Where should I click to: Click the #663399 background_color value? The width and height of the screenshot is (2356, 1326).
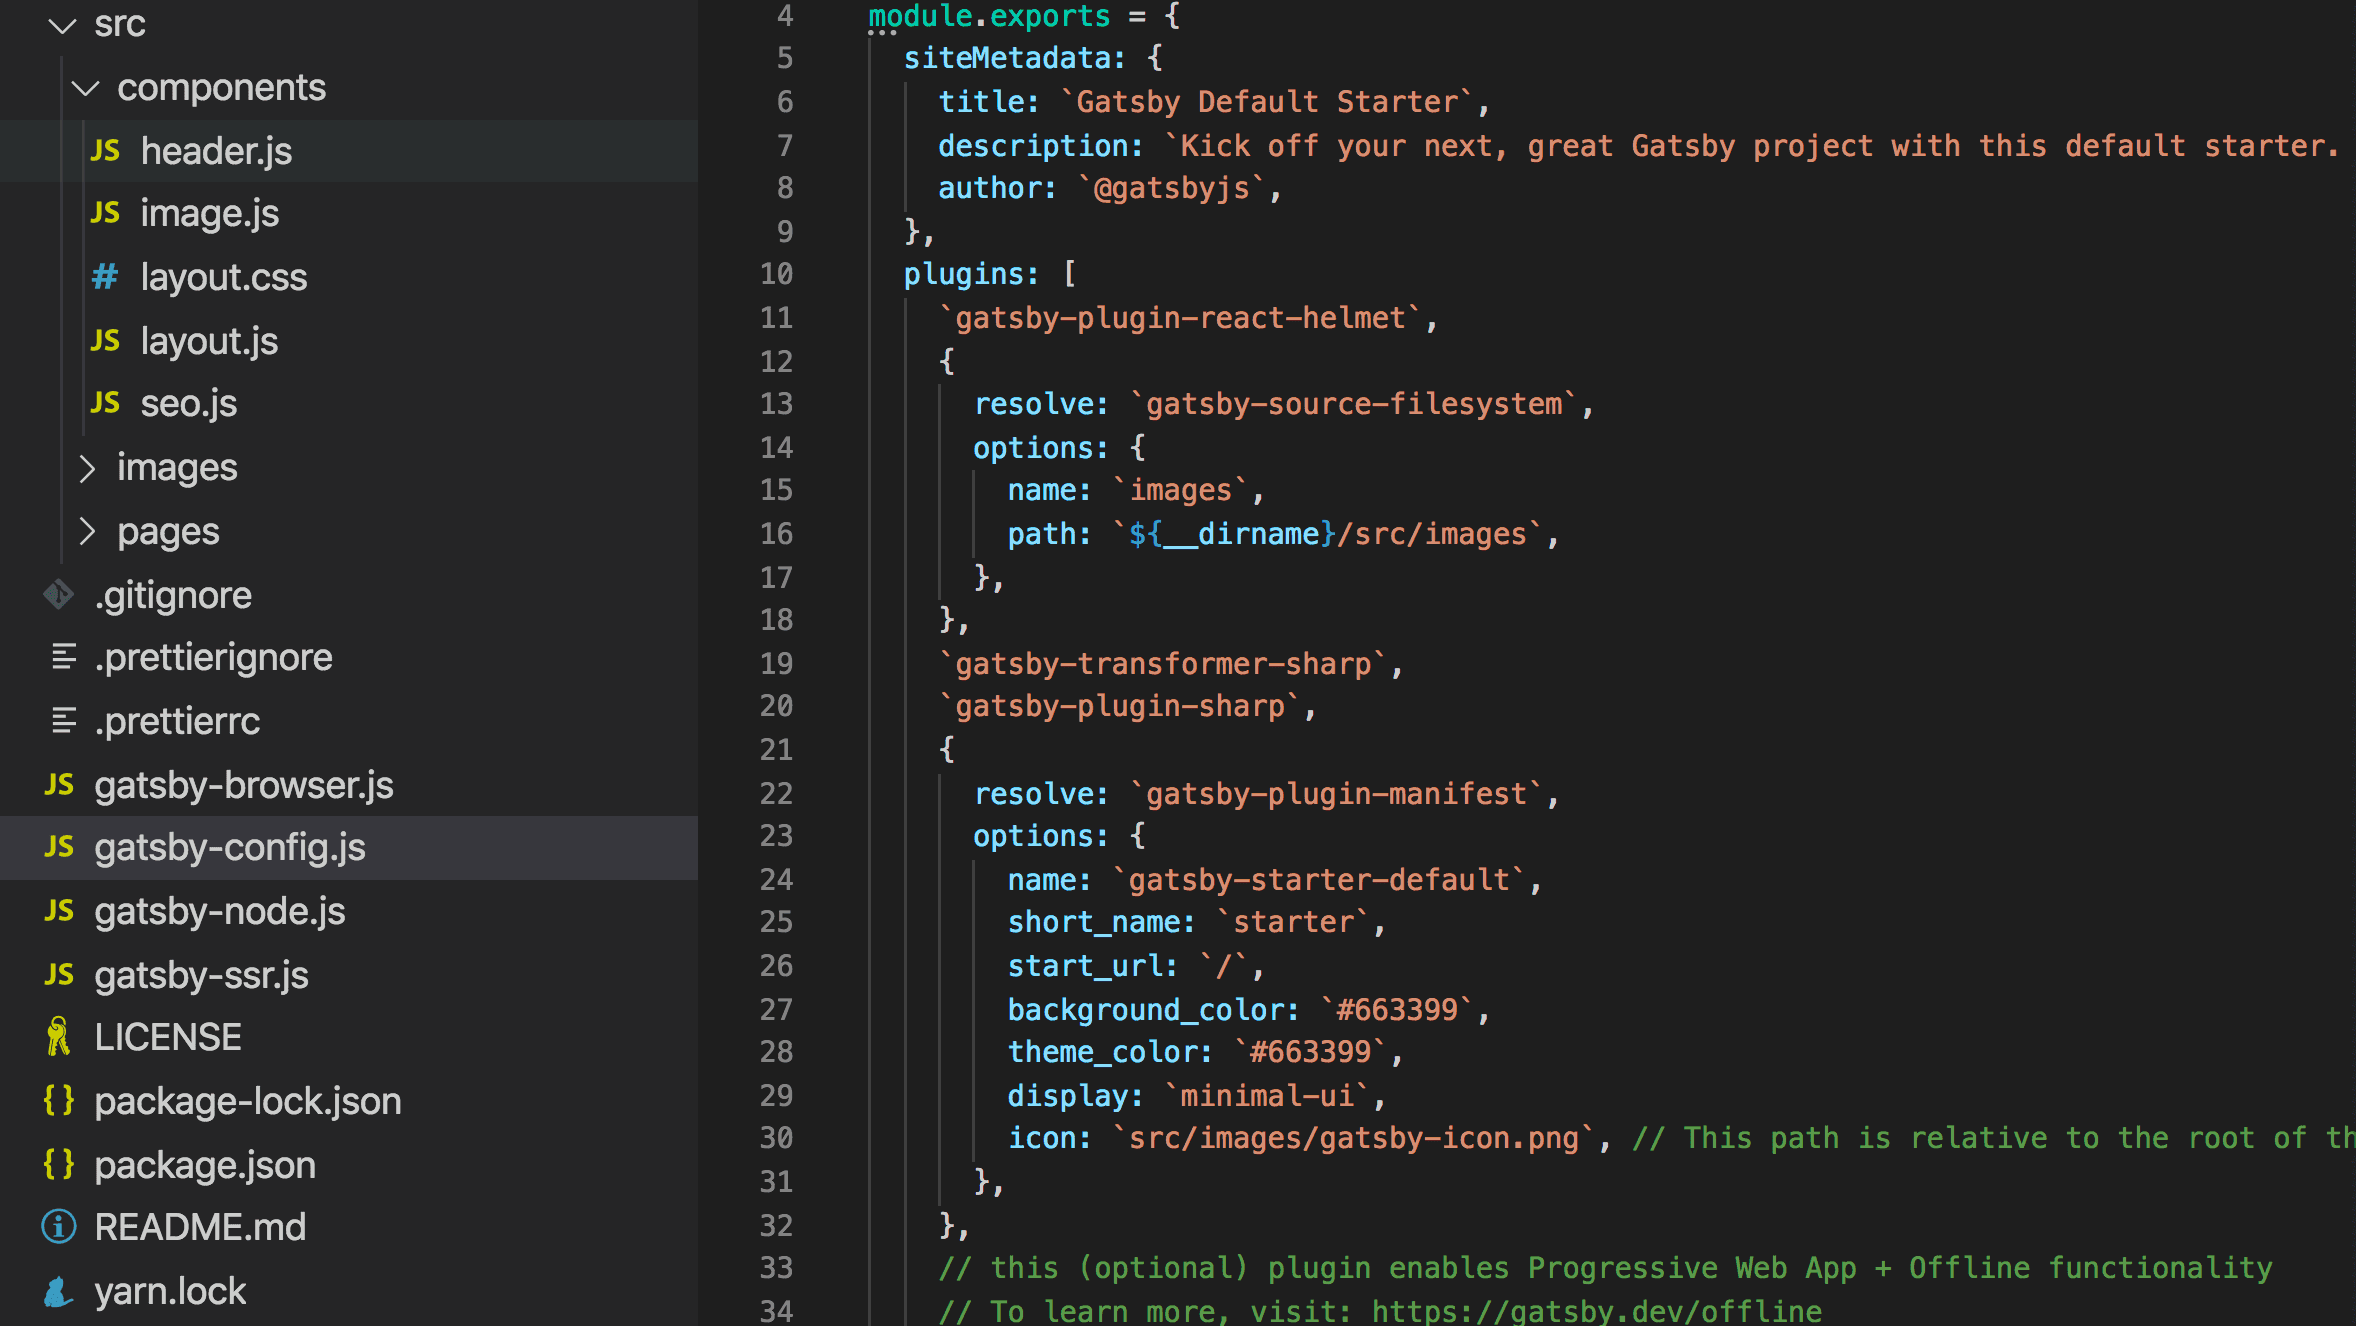[x=1397, y=1010]
